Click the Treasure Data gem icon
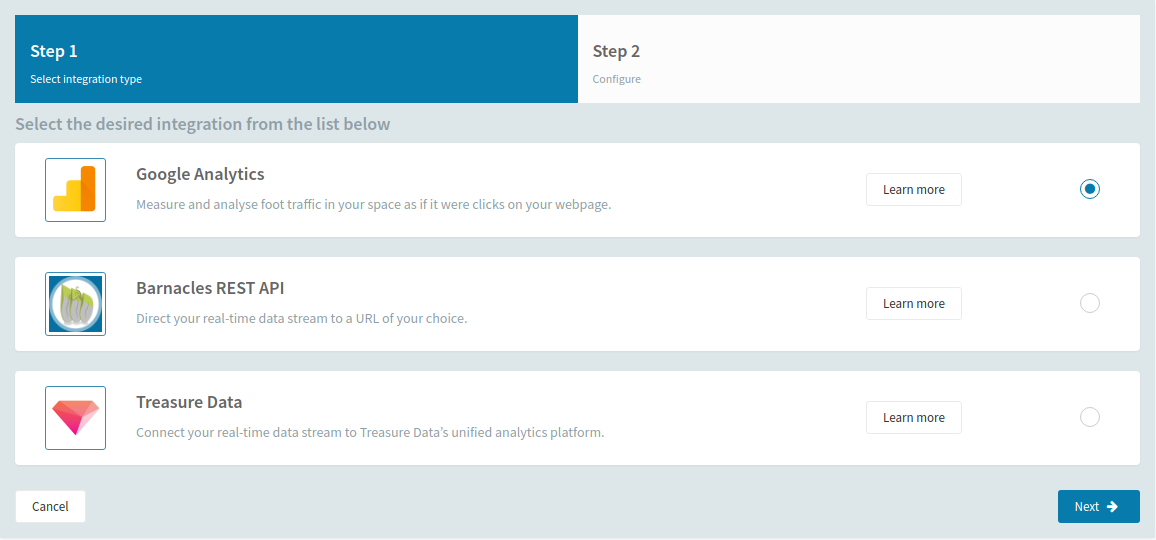Screen dimensions: 1156x540 pyautogui.click(x=75, y=418)
